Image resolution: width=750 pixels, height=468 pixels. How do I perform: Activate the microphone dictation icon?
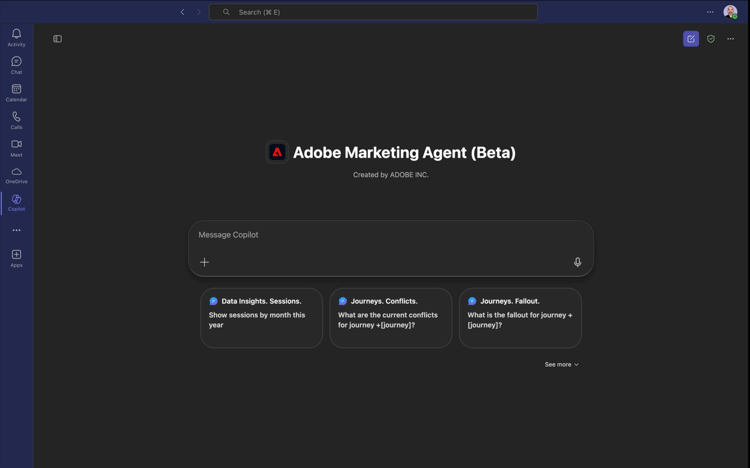click(577, 262)
